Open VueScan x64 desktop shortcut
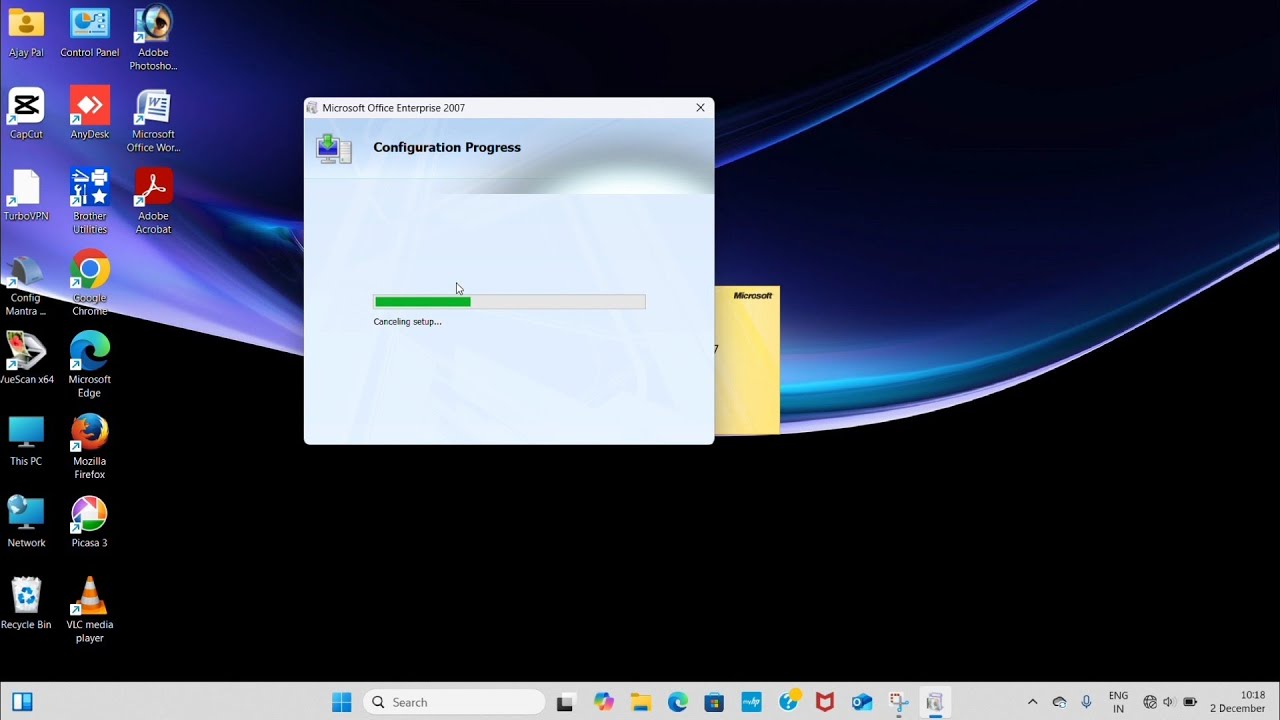 pyautogui.click(x=26, y=359)
